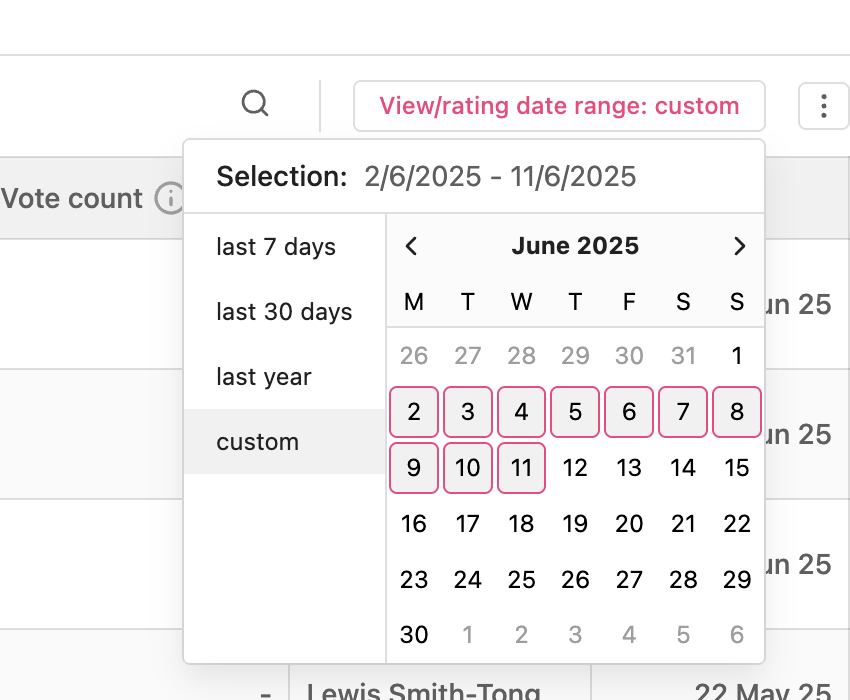The width and height of the screenshot is (850, 700).
Task: Go to previous month in calendar
Action: click(x=411, y=246)
